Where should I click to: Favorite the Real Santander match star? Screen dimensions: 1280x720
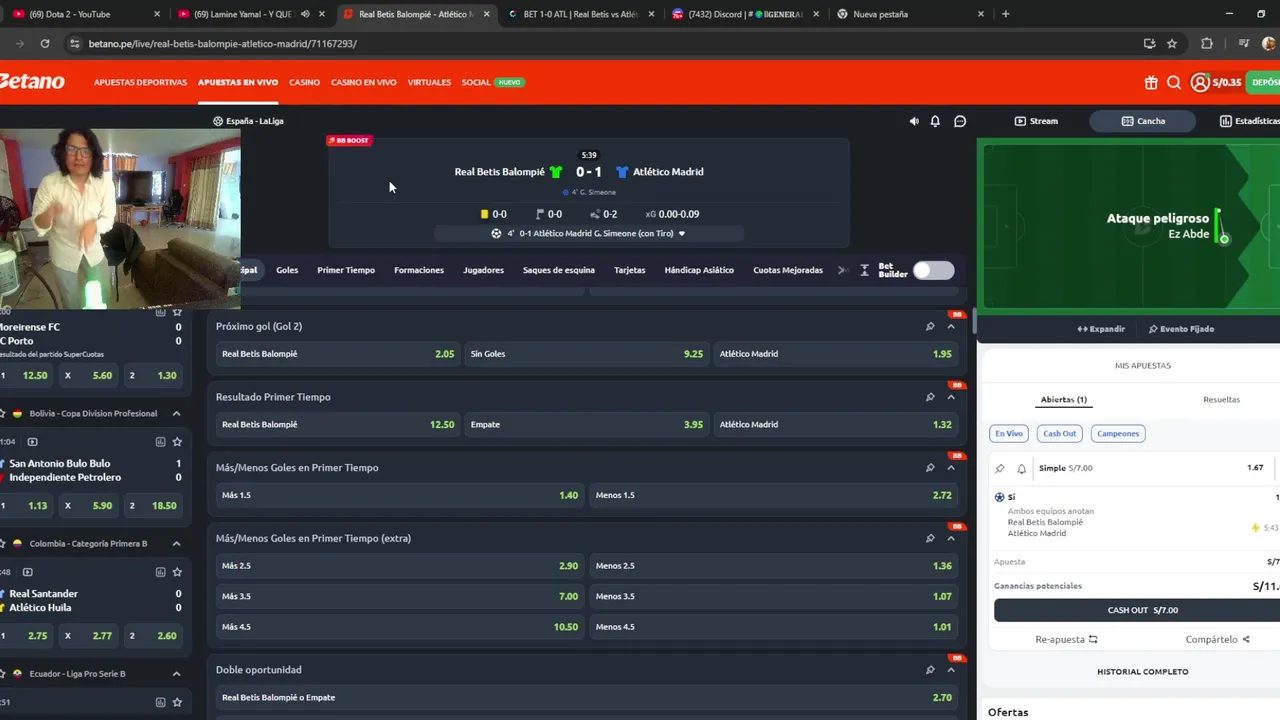click(177, 572)
